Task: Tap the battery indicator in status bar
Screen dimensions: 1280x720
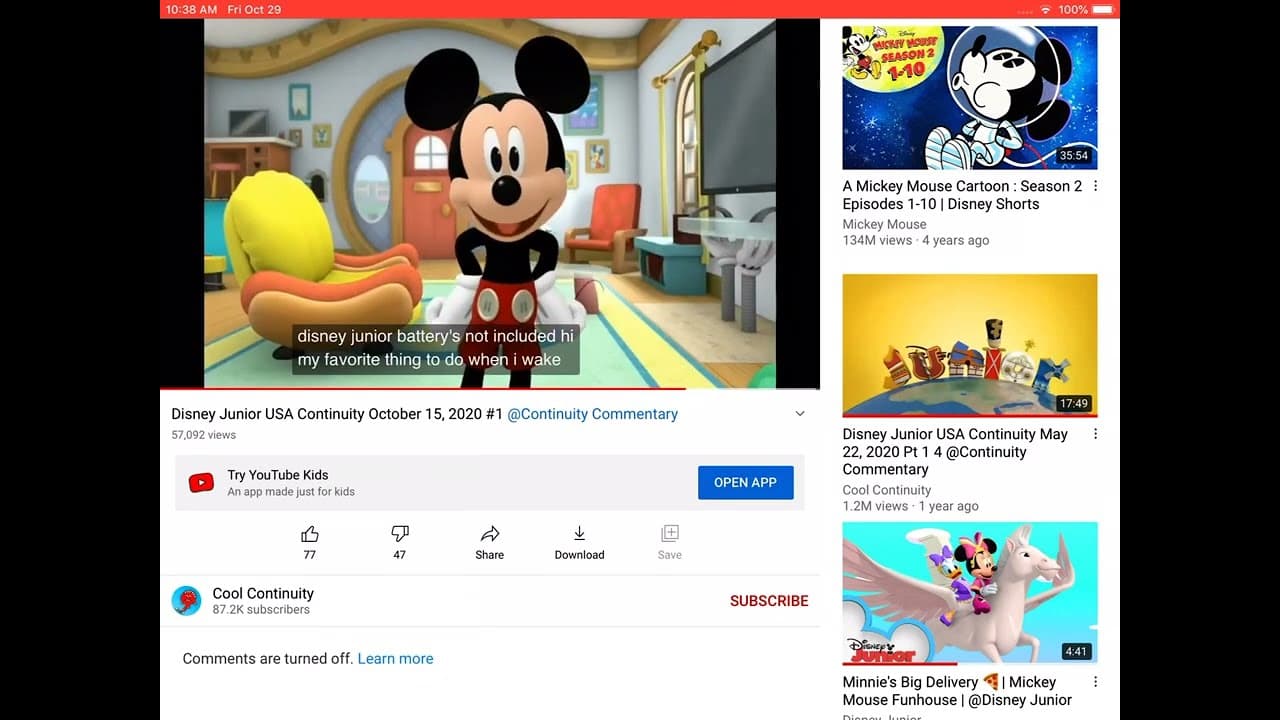Action: 1102,9
